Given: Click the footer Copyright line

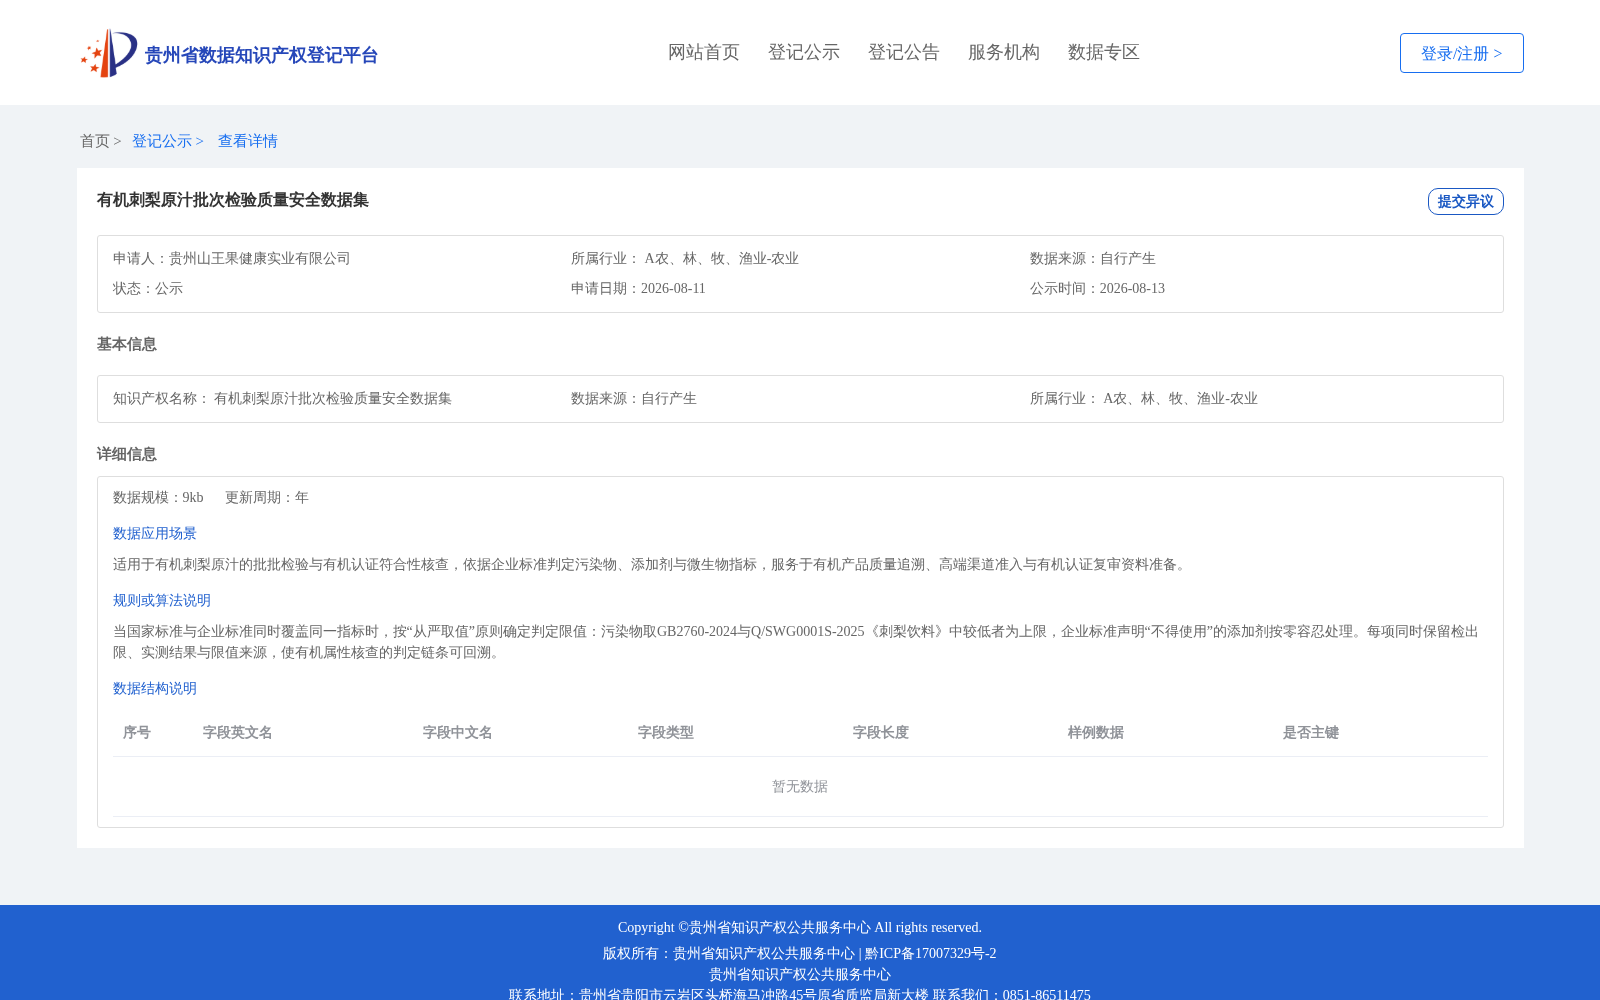Looking at the screenshot, I should [x=800, y=927].
